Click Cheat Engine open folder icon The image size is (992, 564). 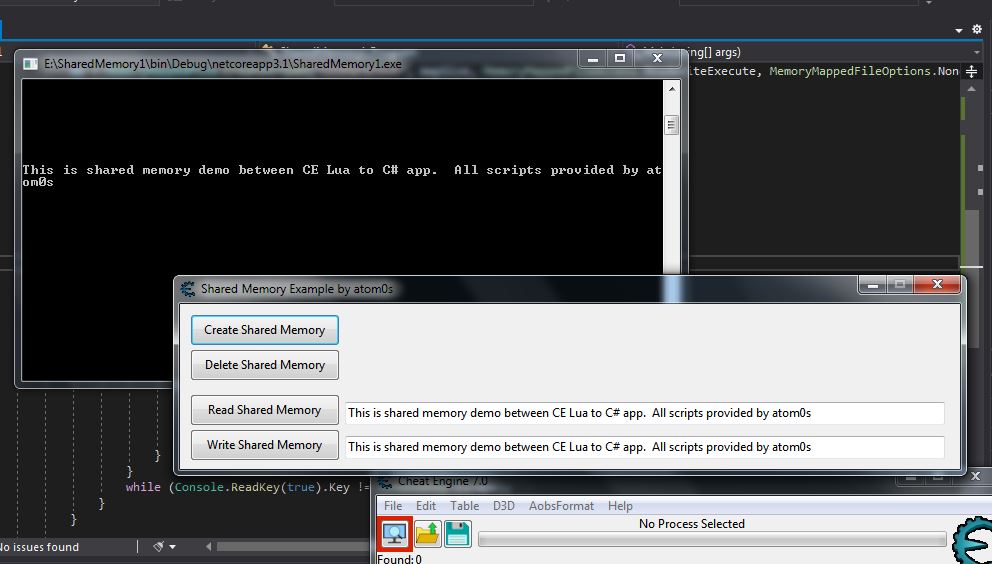click(x=427, y=534)
